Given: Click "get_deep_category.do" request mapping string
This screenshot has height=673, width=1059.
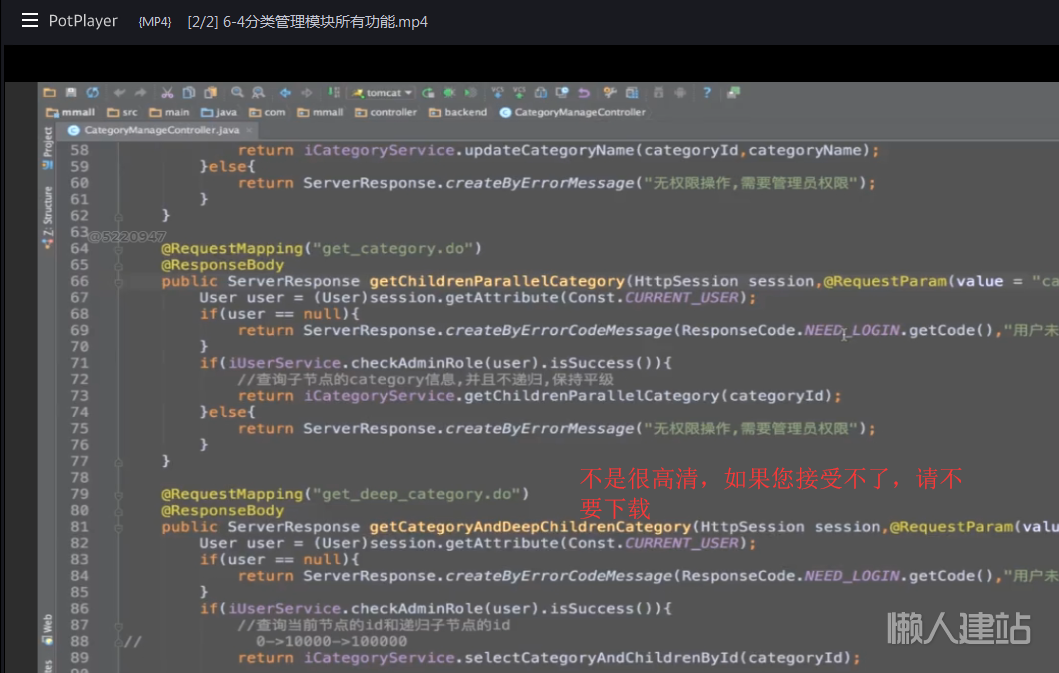Looking at the screenshot, I should [x=417, y=494].
